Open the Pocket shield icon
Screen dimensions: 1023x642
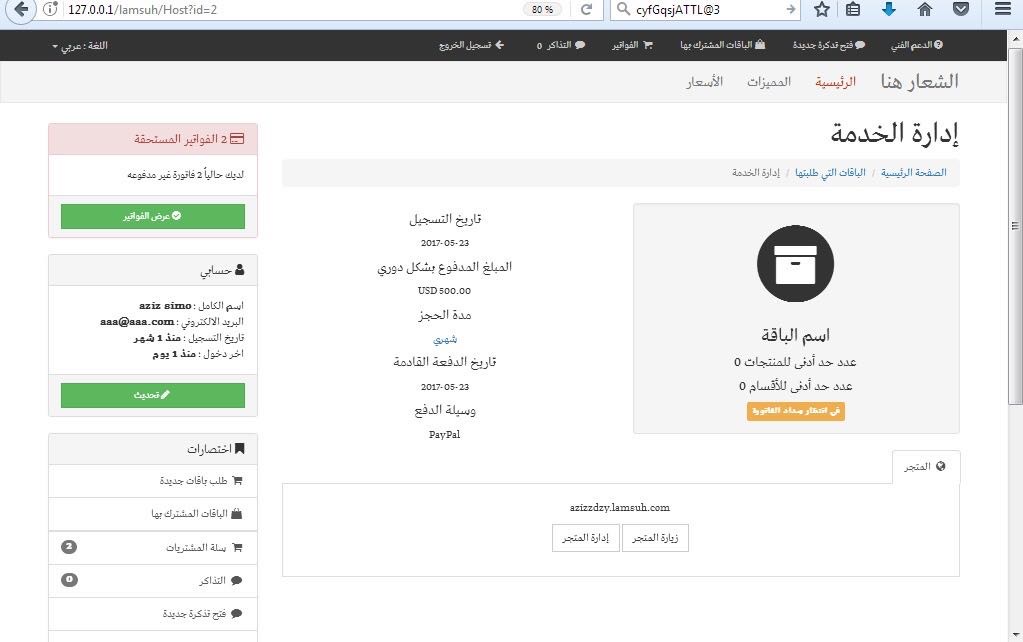click(960, 10)
